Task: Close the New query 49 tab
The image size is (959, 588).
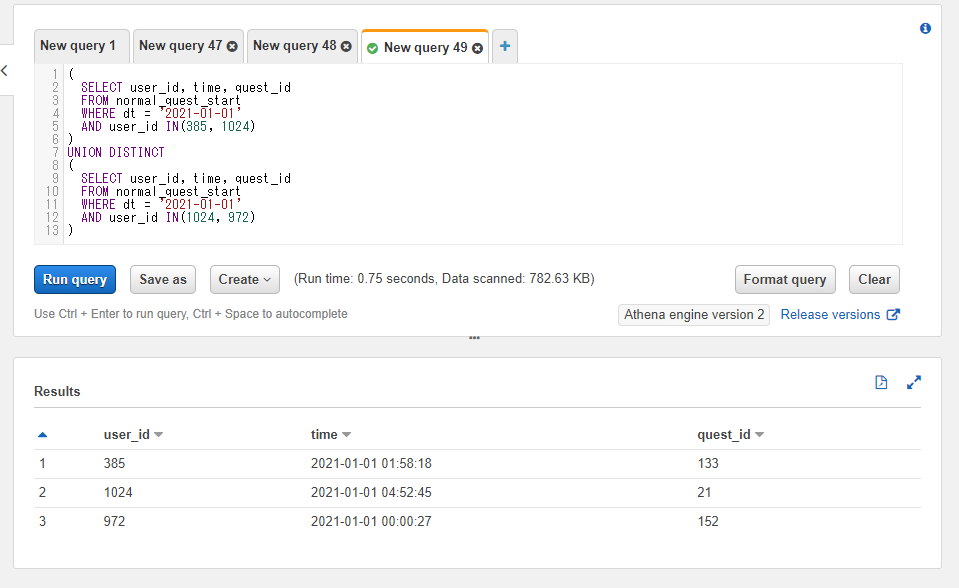Action: (478, 48)
